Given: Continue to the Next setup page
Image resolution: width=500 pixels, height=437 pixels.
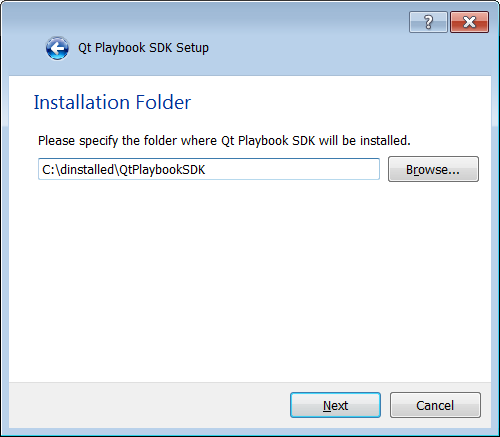Looking at the screenshot, I should point(335,405).
